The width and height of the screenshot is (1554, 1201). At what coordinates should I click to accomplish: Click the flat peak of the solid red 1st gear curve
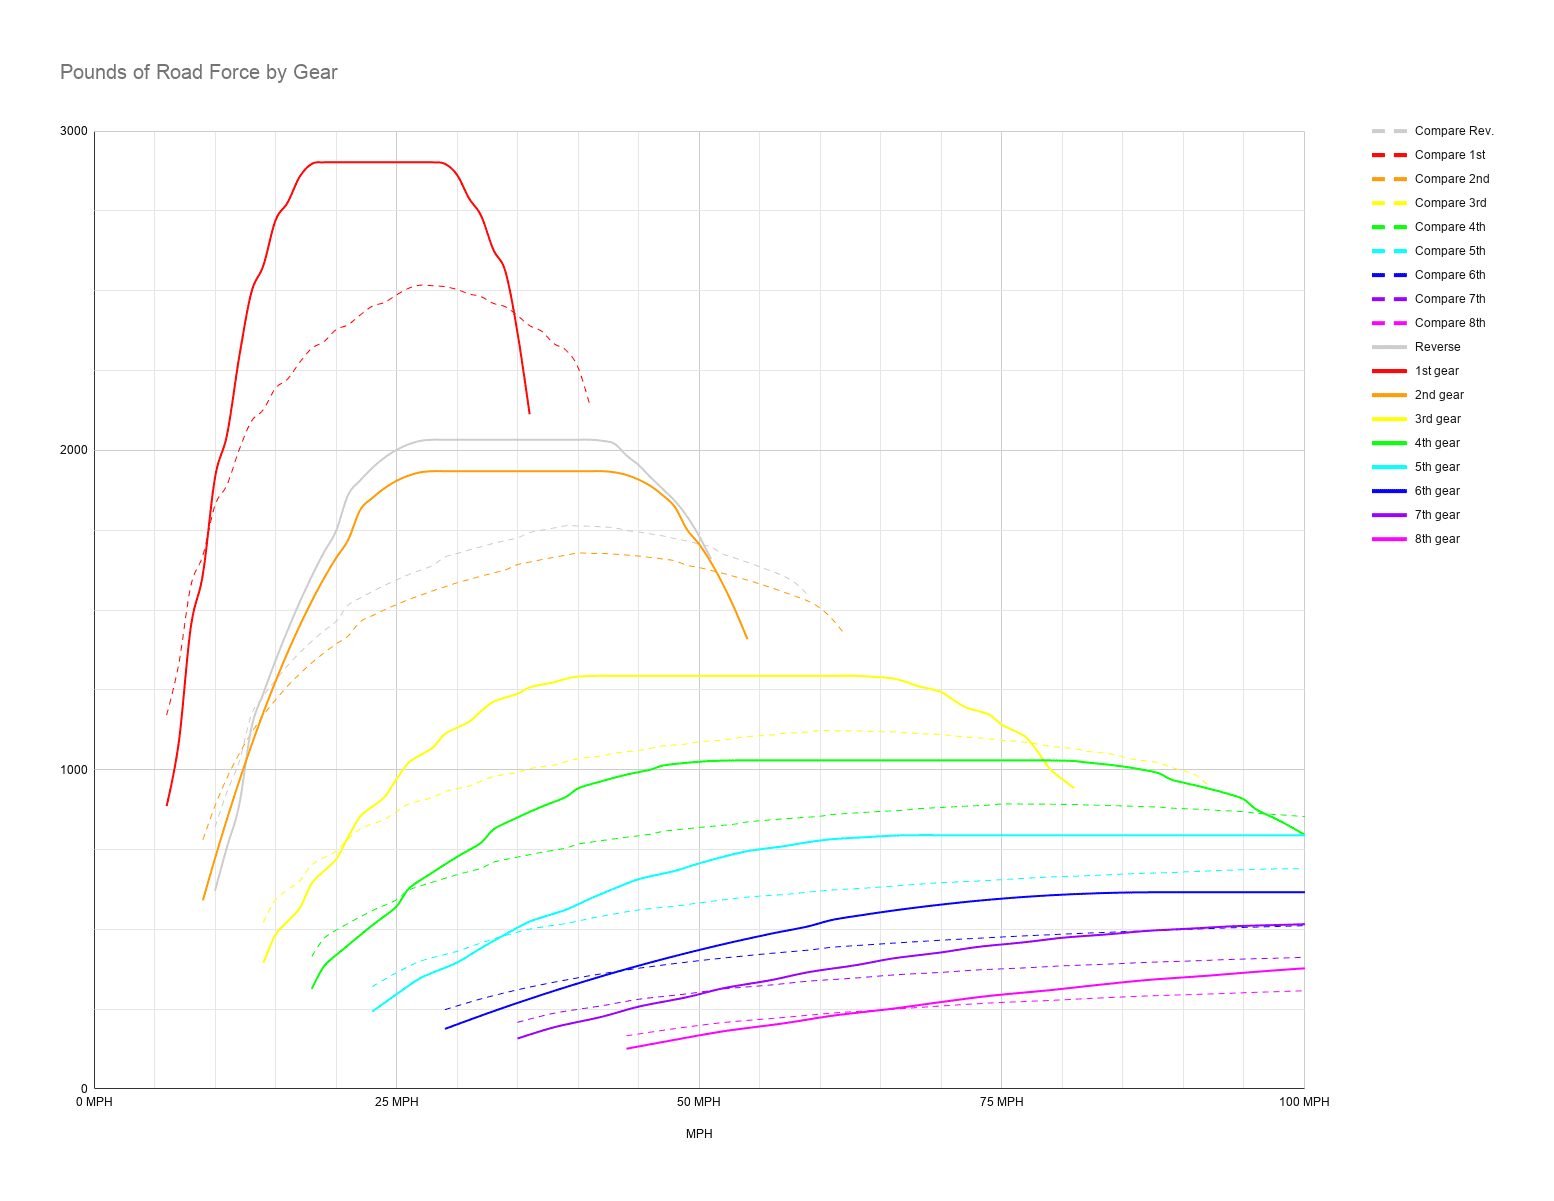(x=378, y=162)
